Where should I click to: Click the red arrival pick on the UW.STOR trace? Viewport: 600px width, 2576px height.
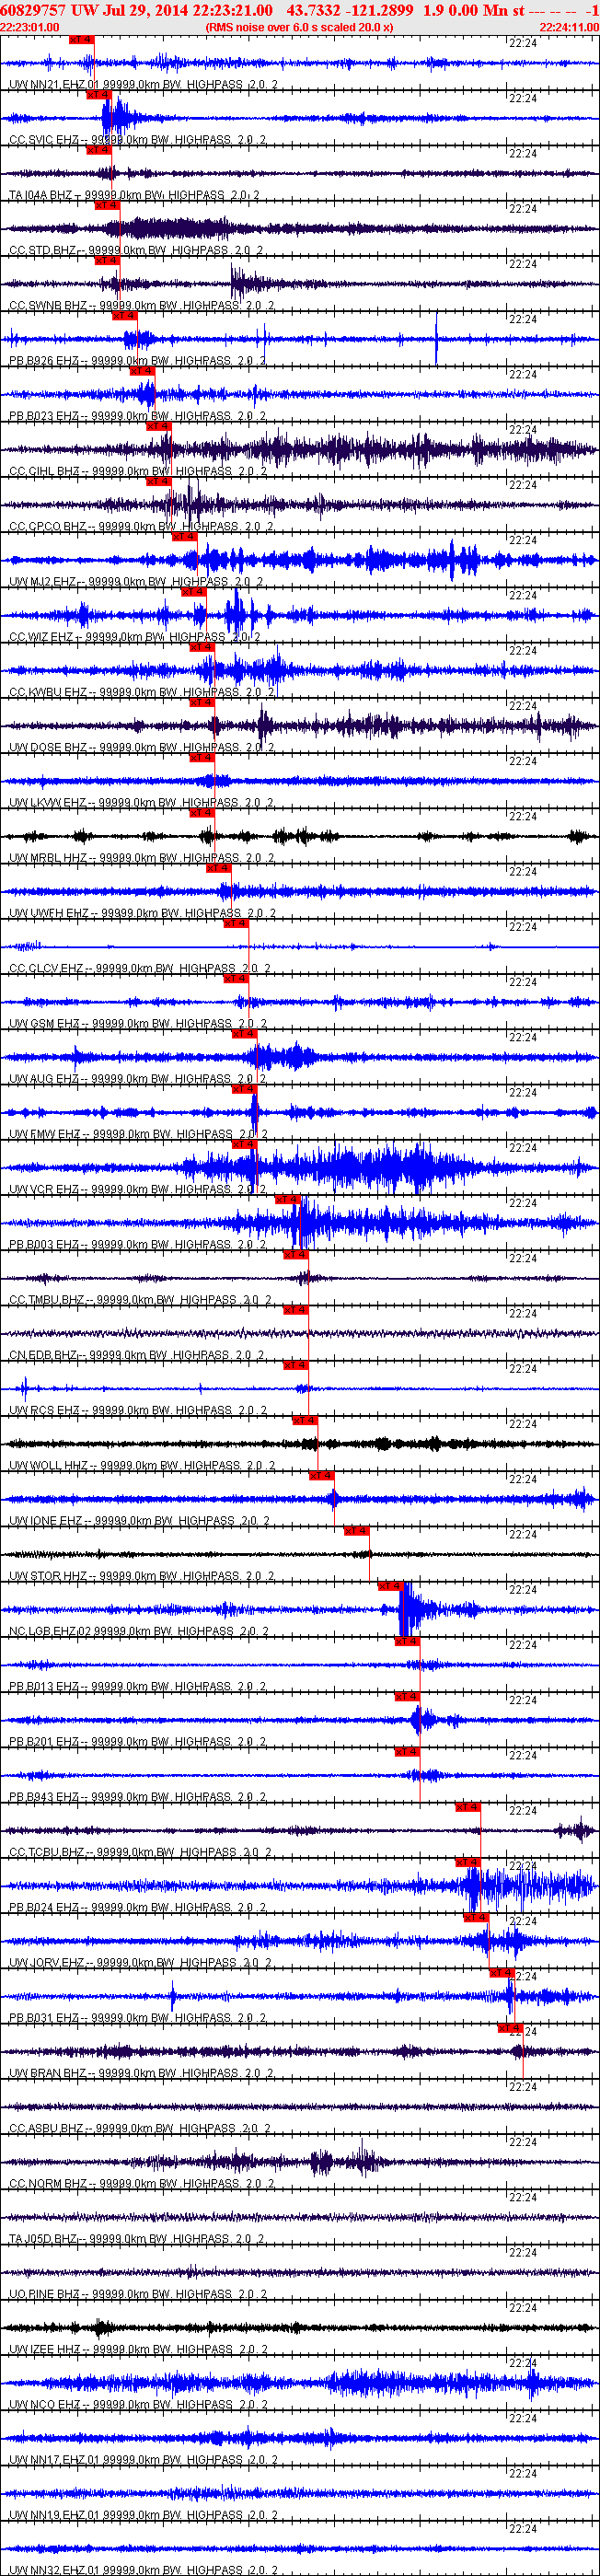[356, 1531]
